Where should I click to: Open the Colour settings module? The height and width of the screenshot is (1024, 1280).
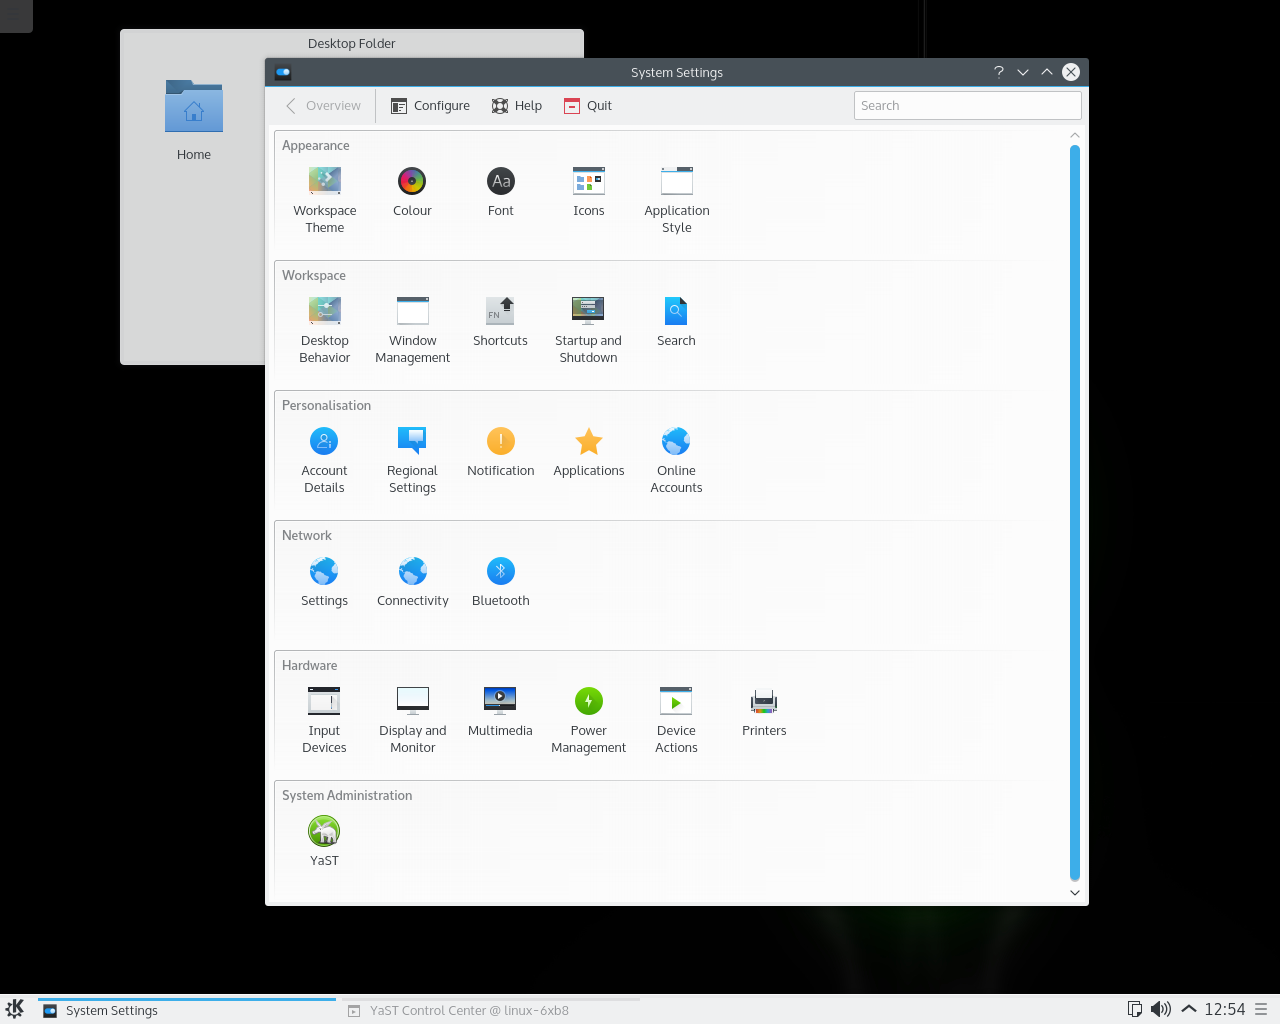[412, 192]
